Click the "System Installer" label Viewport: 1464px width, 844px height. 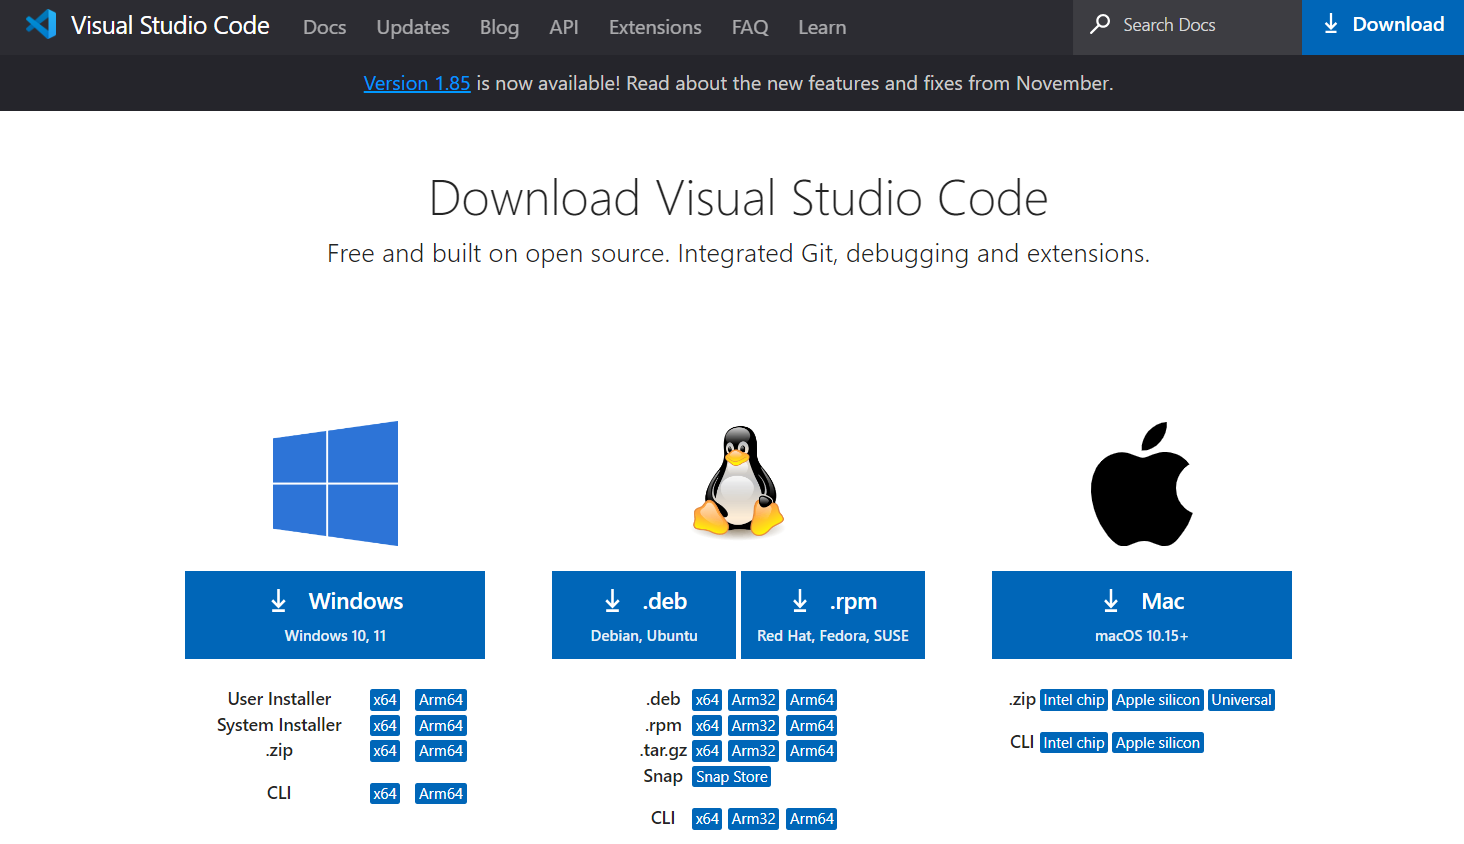coord(279,725)
